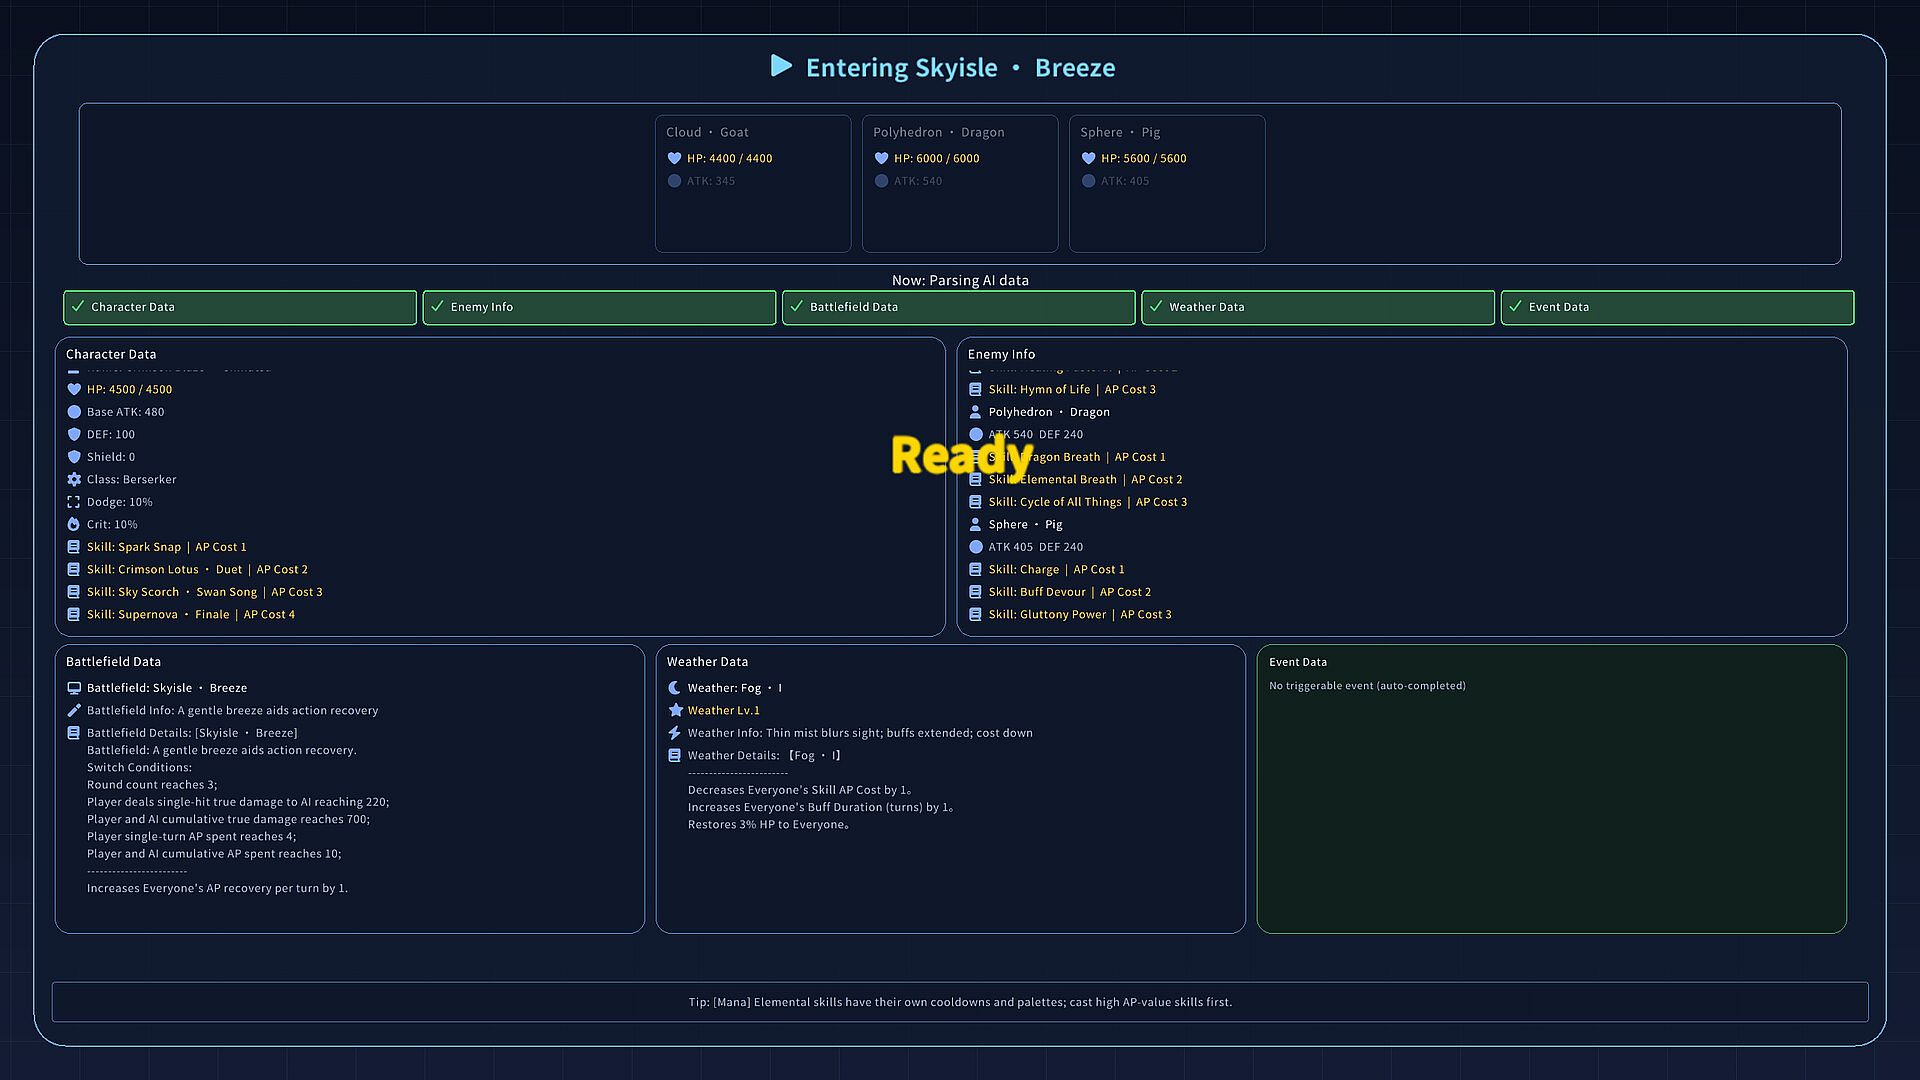
Task: Click the pencil icon beside Battlefield Info
Action: 74,710
